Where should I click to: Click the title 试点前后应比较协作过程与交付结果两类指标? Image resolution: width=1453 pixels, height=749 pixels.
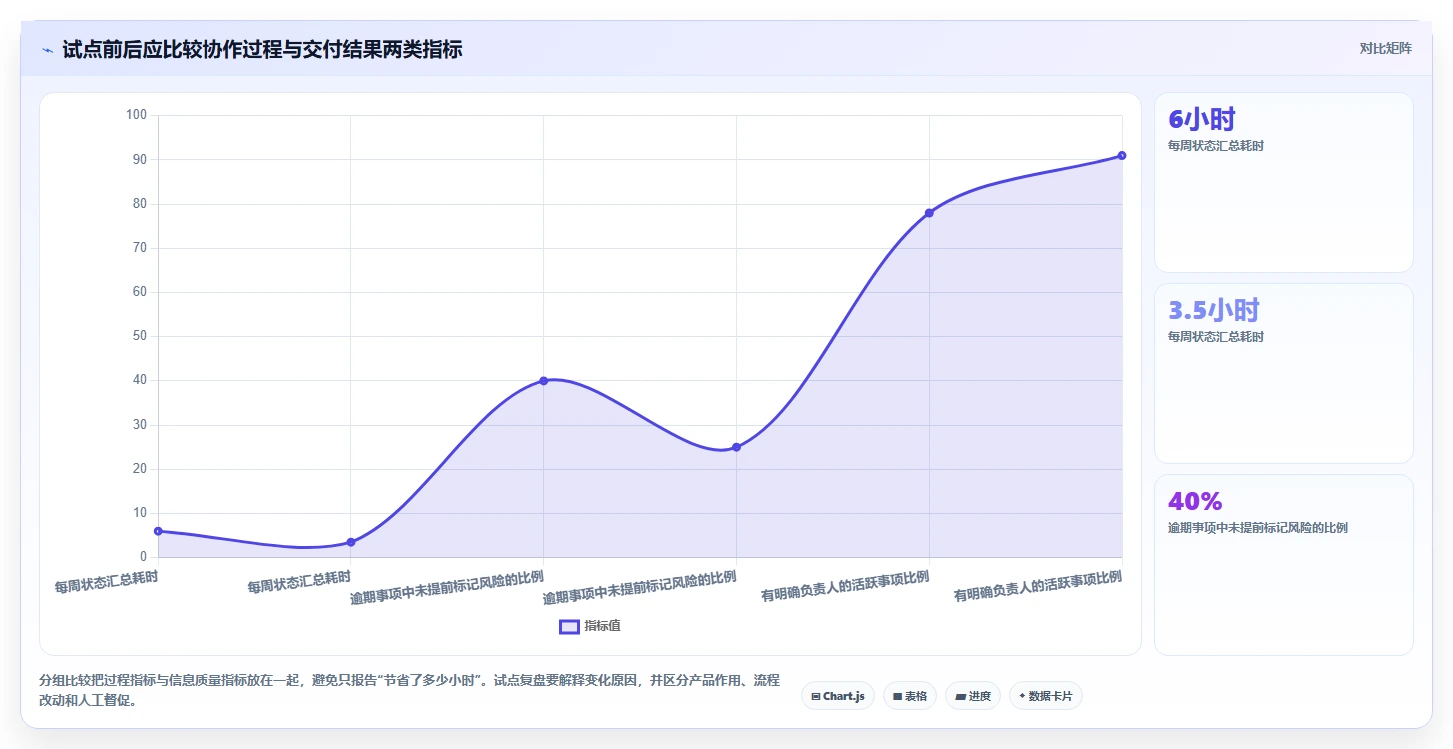(262, 49)
